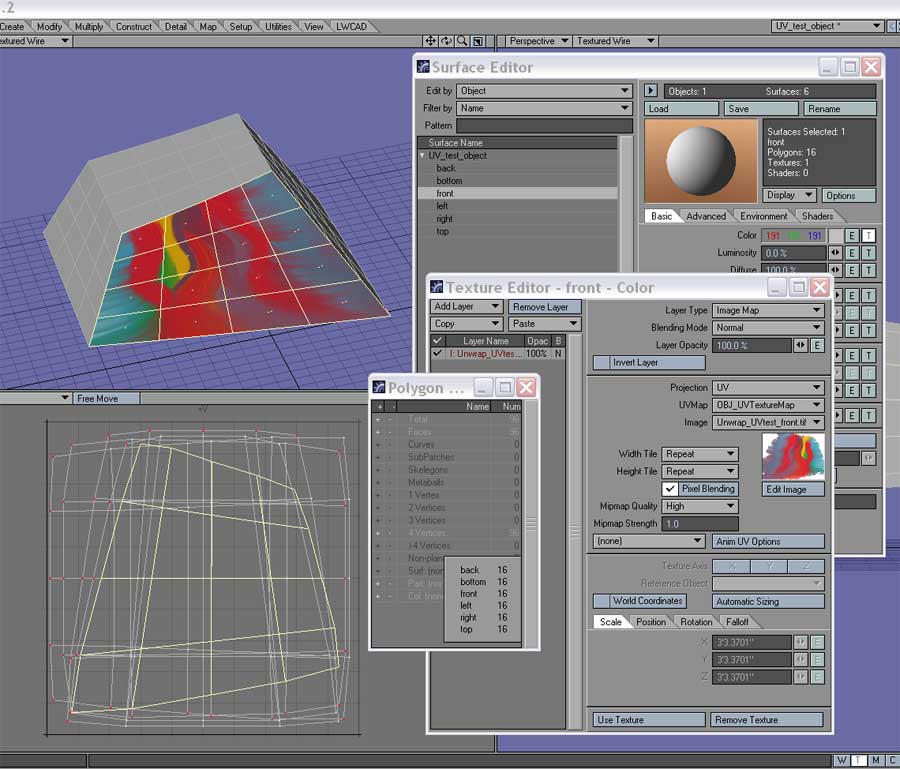Click W mode button in bottom bar
Screen dimensions: 900x769
(841, 760)
